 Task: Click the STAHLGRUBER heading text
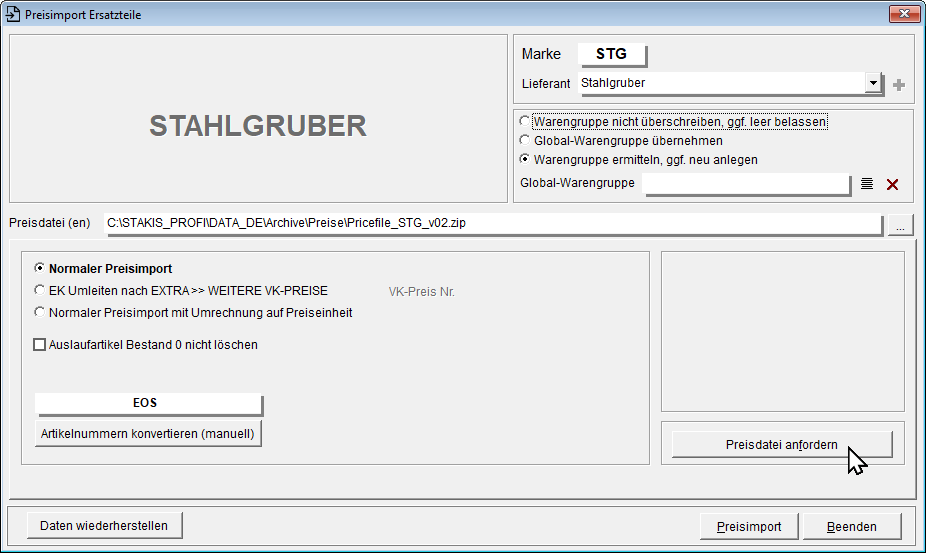(257, 126)
